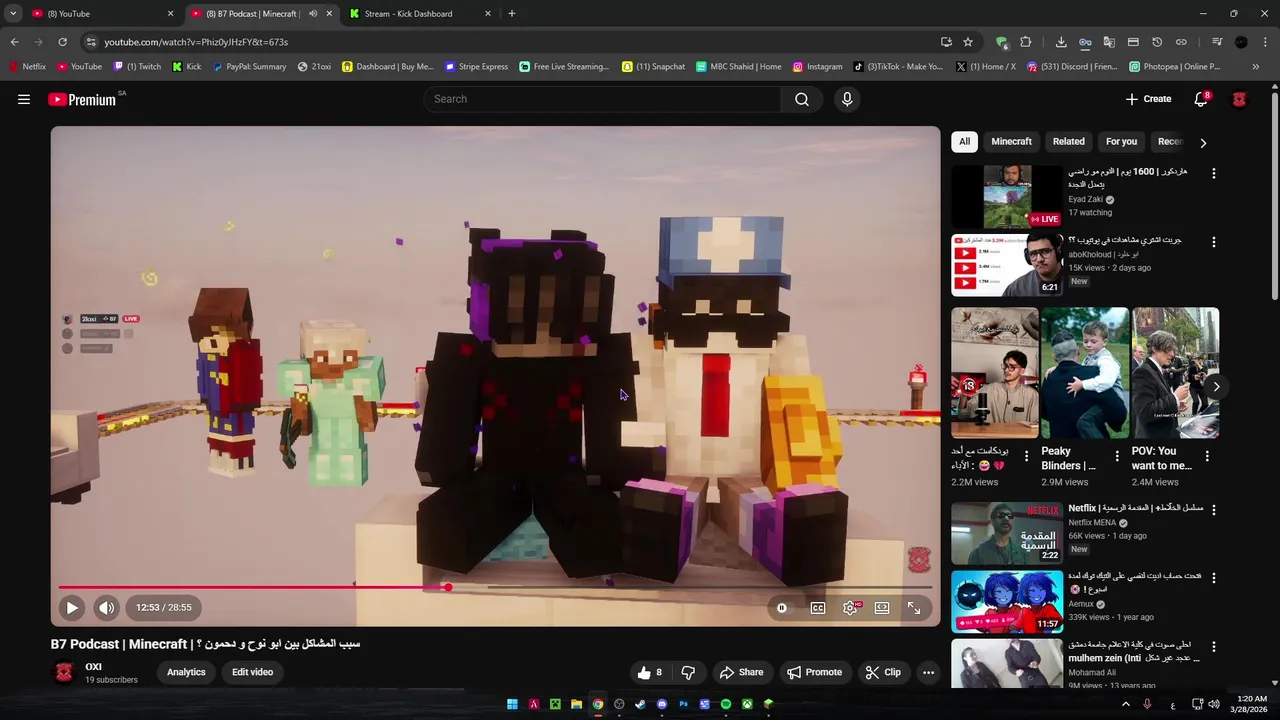1280x720 pixels.
Task: Open Analytics for this video
Action: 186,672
